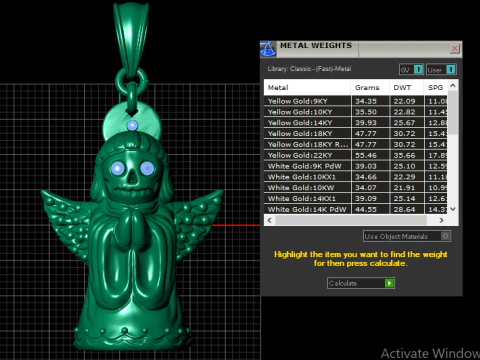
Task: Click the 44.55 grams value
Action: click(366, 209)
